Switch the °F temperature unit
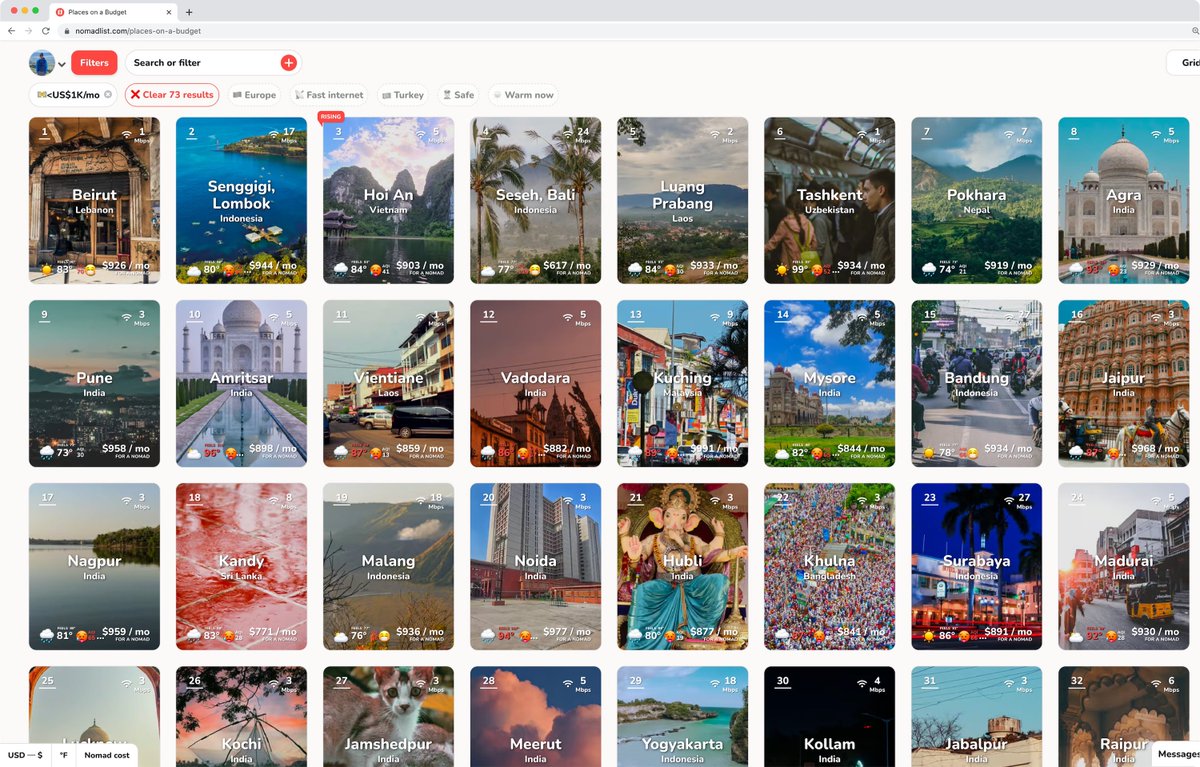Image resolution: width=1200 pixels, height=767 pixels. tap(64, 755)
